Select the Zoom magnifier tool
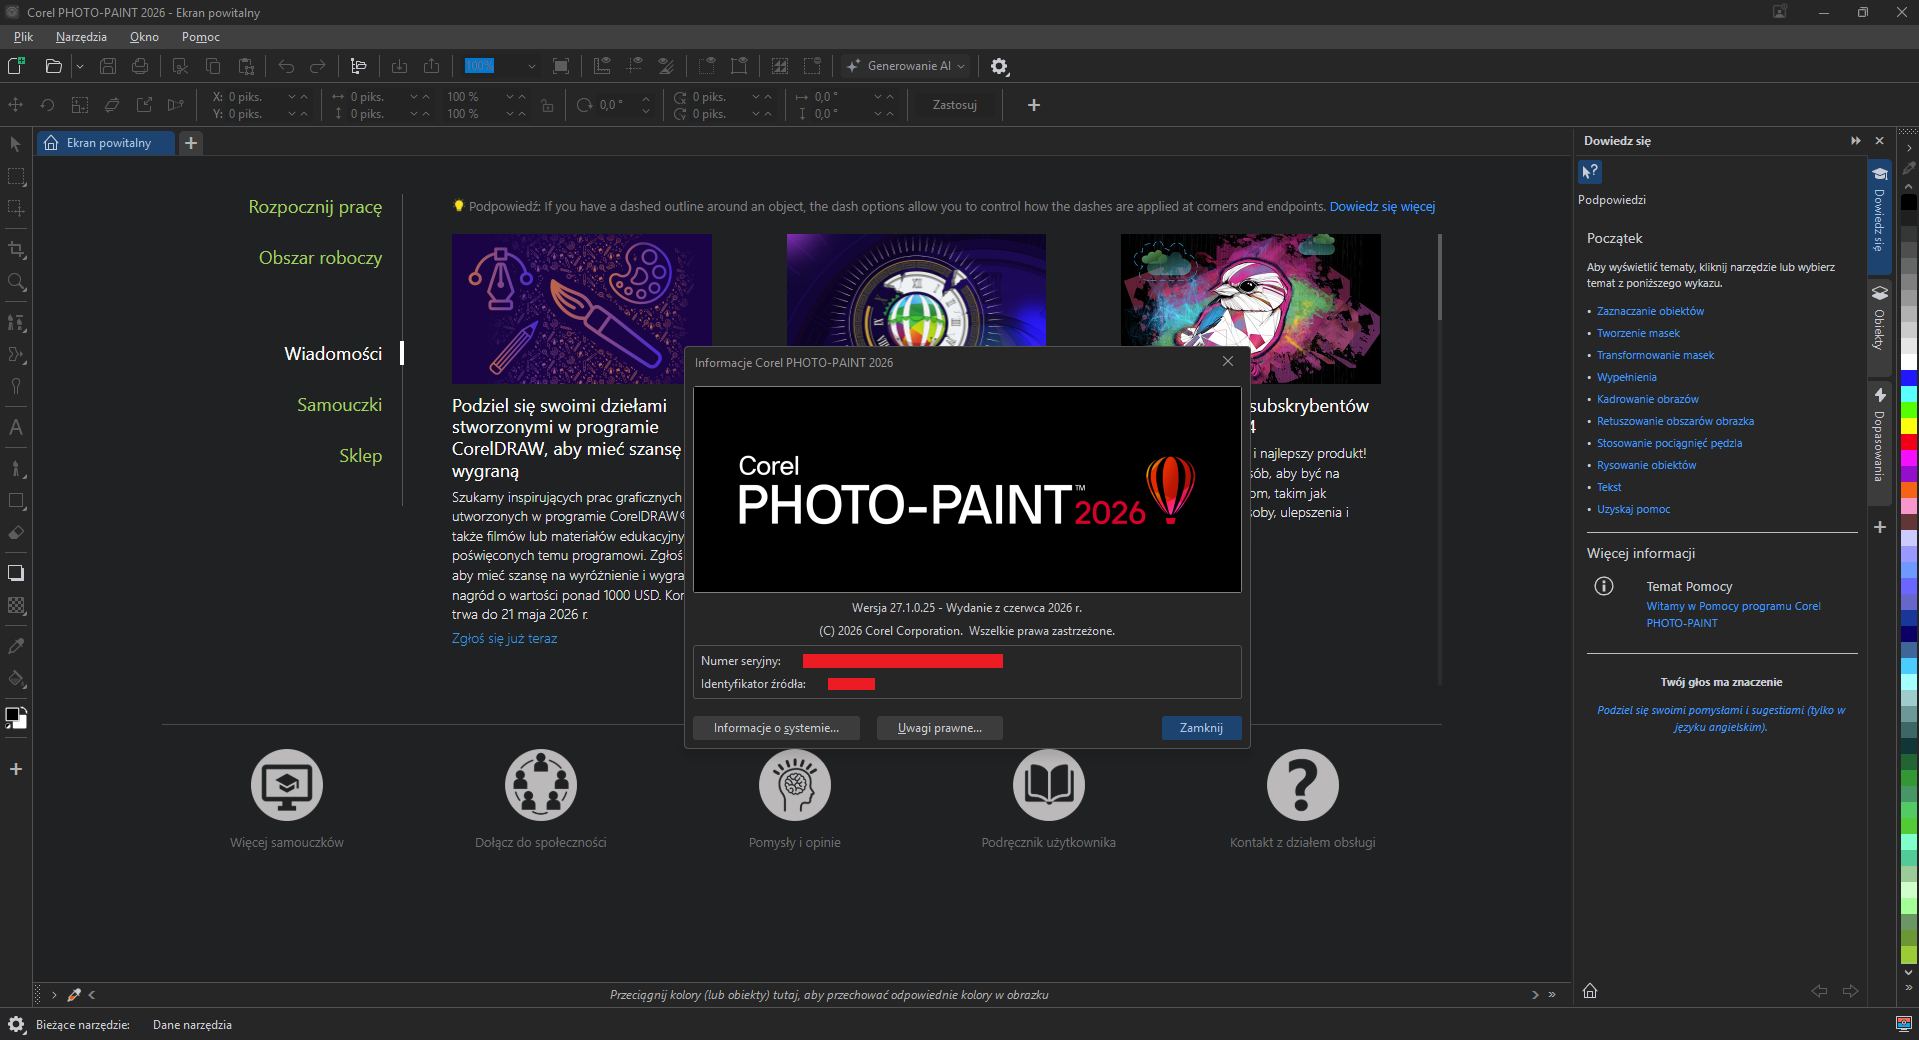The width and height of the screenshot is (1919, 1040). [x=16, y=283]
